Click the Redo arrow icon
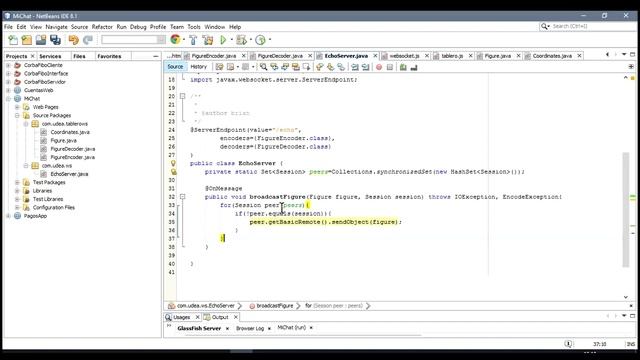 click(88, 40)
